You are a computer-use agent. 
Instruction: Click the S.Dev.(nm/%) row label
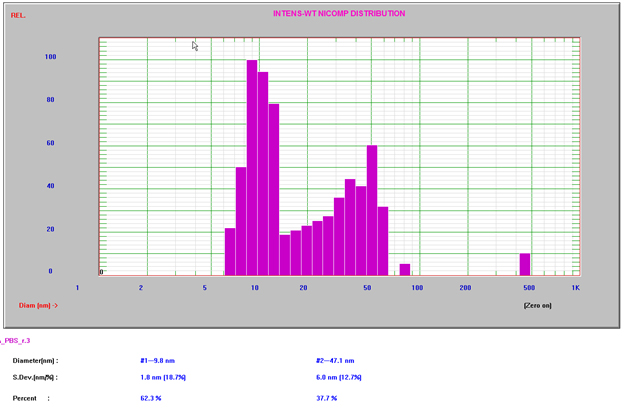tap(35, 378)
